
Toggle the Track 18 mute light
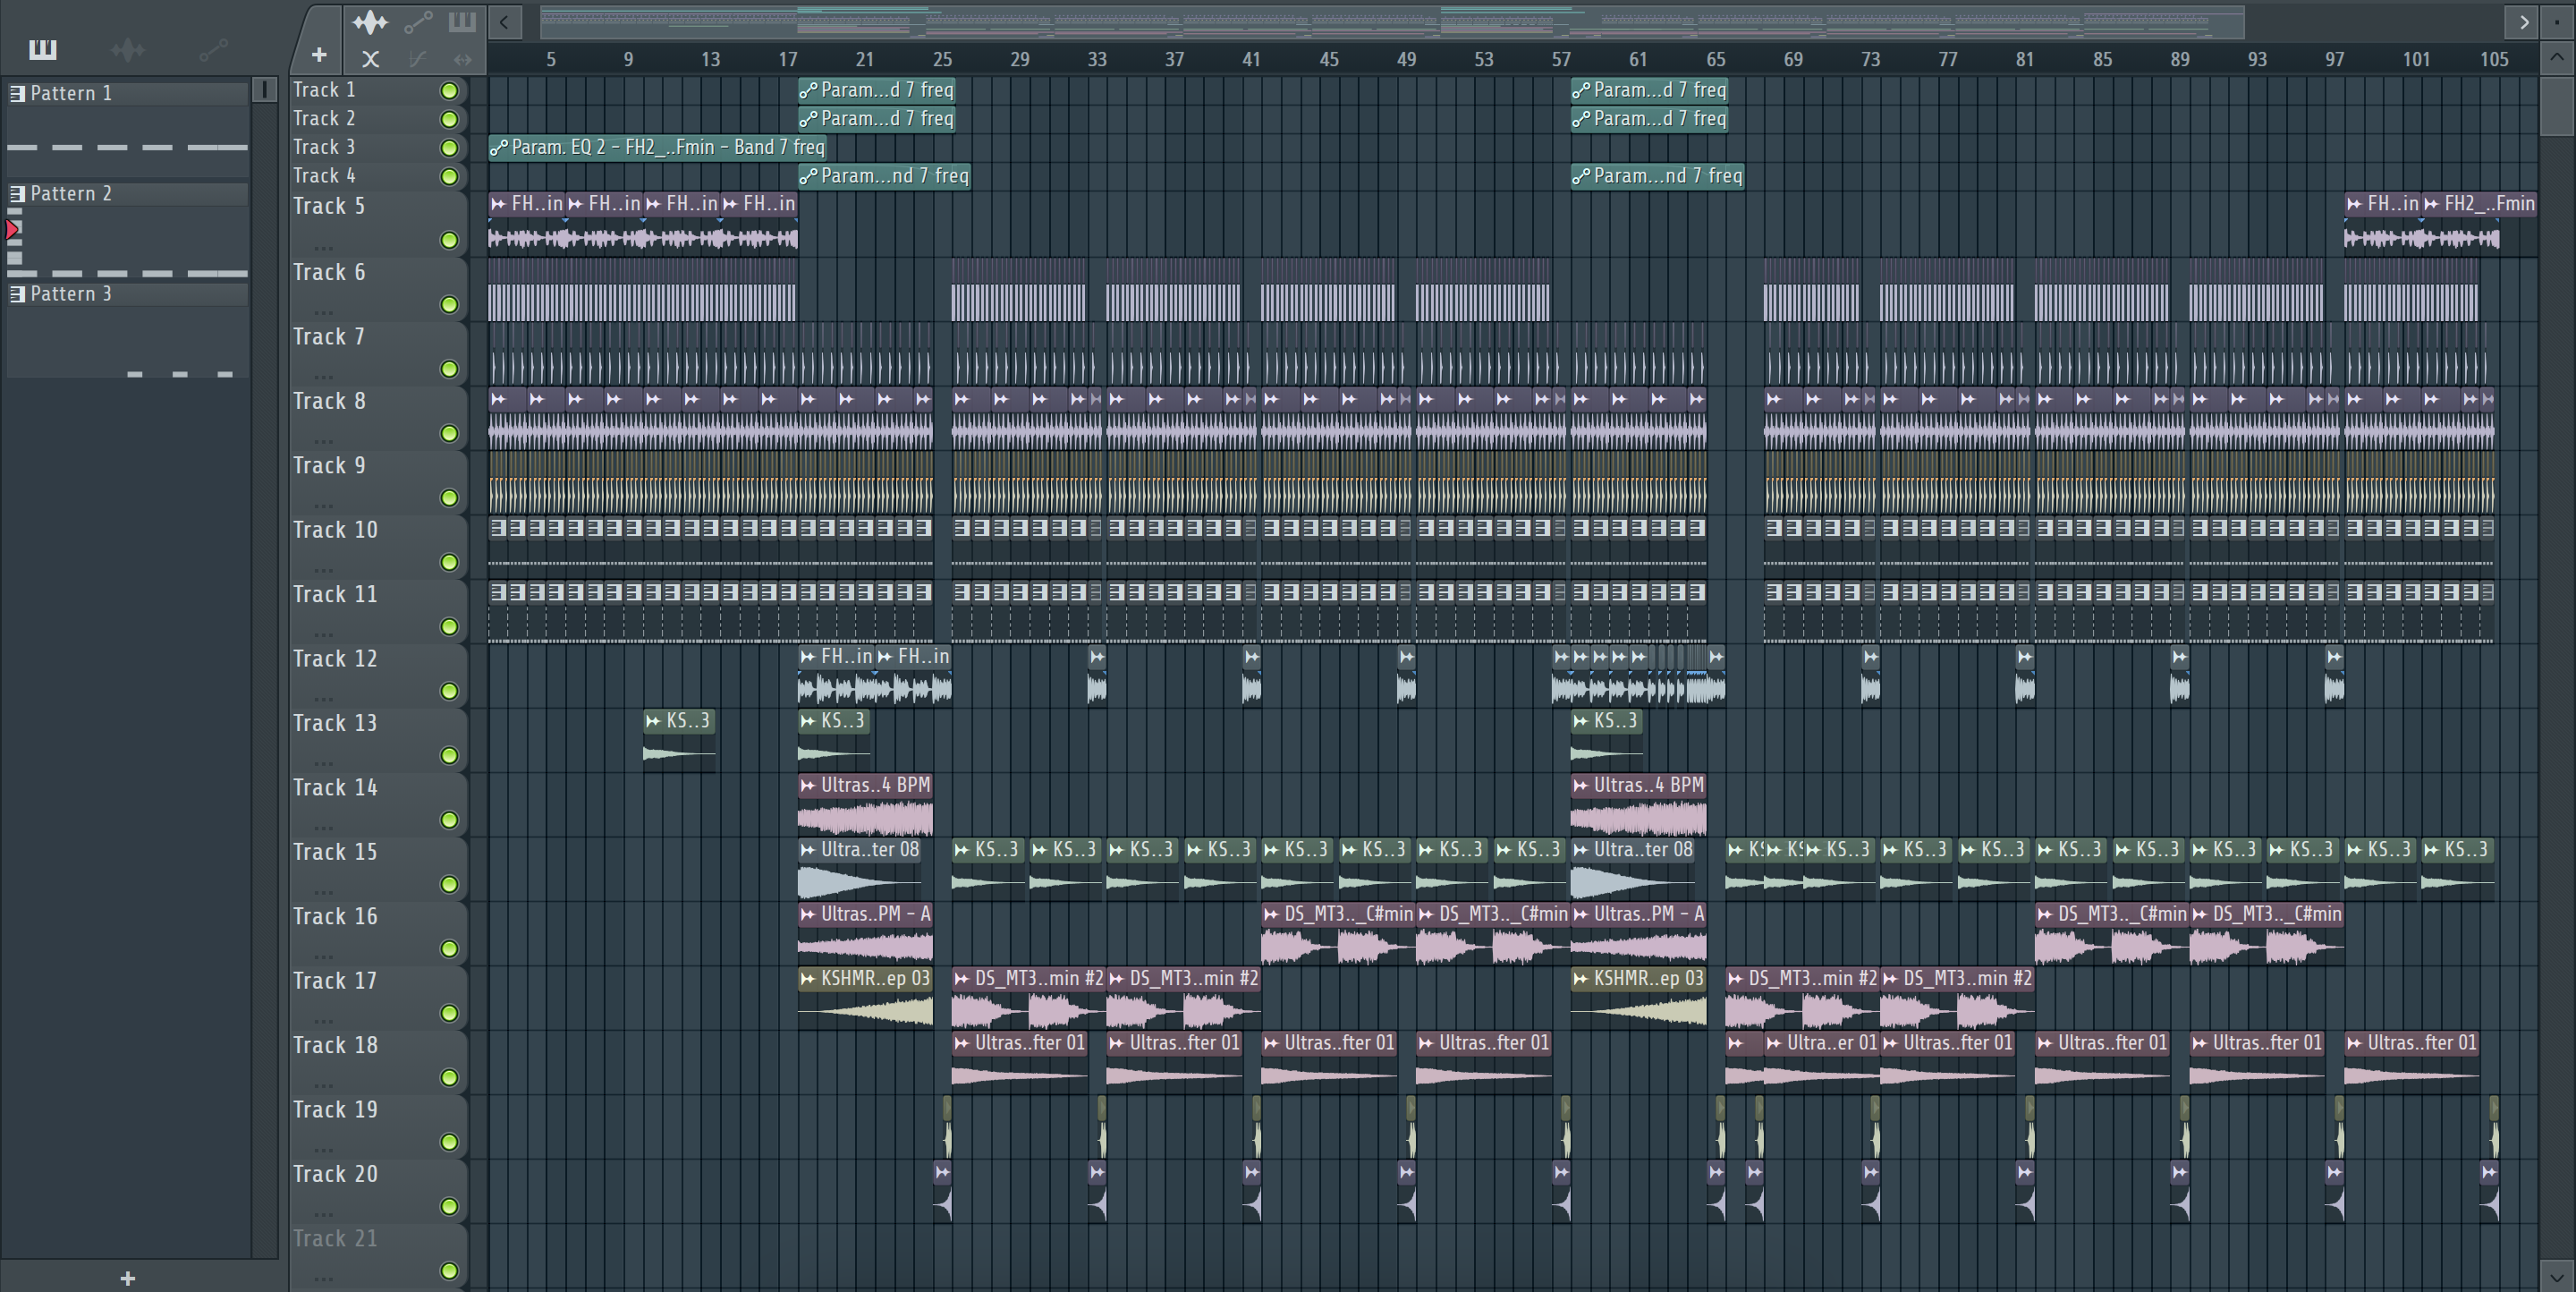tap(450, 1078)
